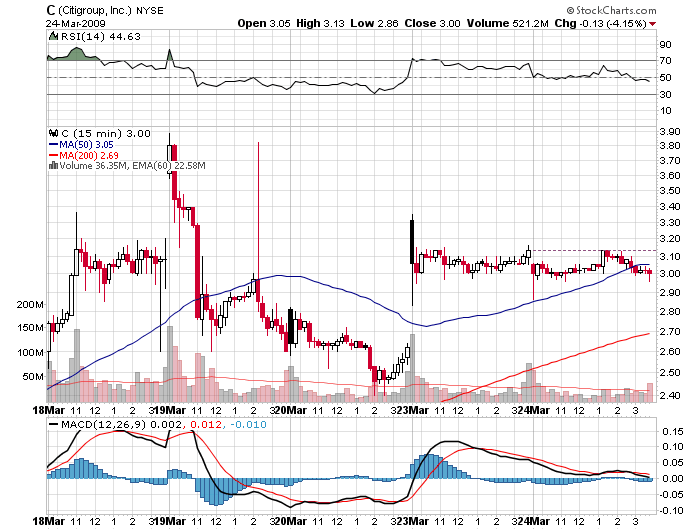Image resolution: width=700 pixels, height=530 pixels.
Task: Click the Chg -0.13 (-4.15%) value
Action: [600, 23]
